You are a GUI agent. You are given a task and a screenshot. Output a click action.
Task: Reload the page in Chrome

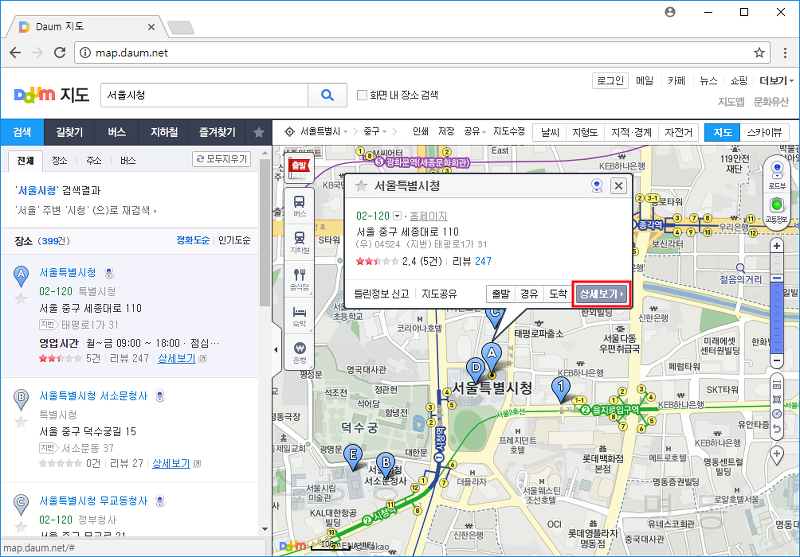[x=60, y=53]
